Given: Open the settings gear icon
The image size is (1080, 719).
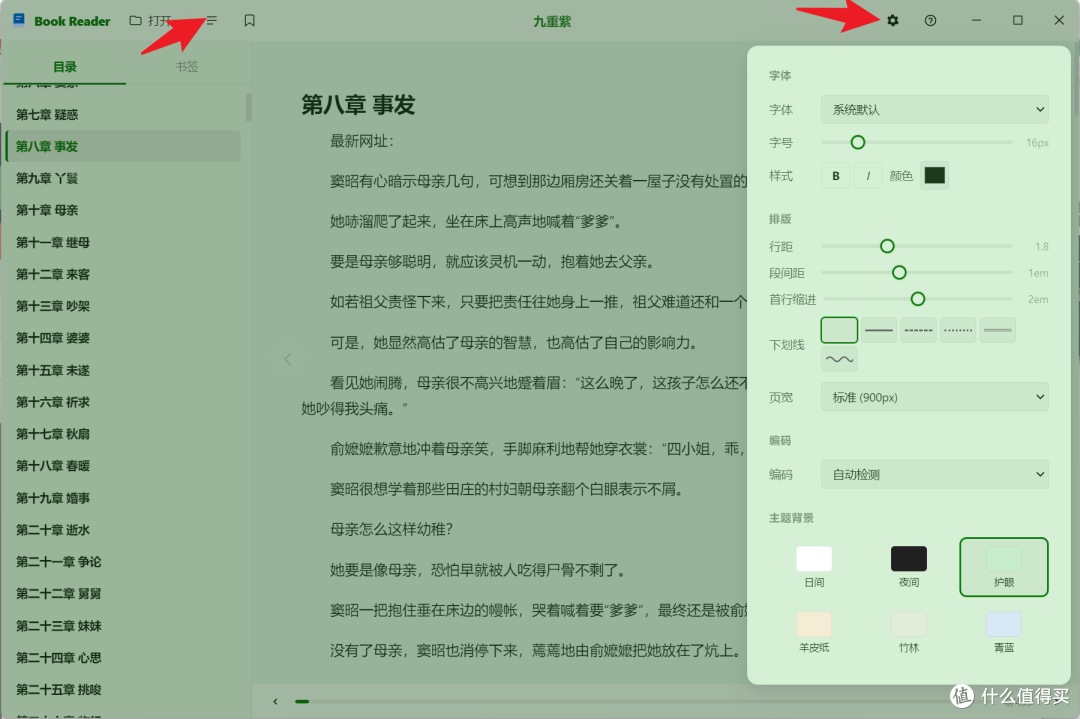Looking at the screenshot, I should [x=893, y=21].
